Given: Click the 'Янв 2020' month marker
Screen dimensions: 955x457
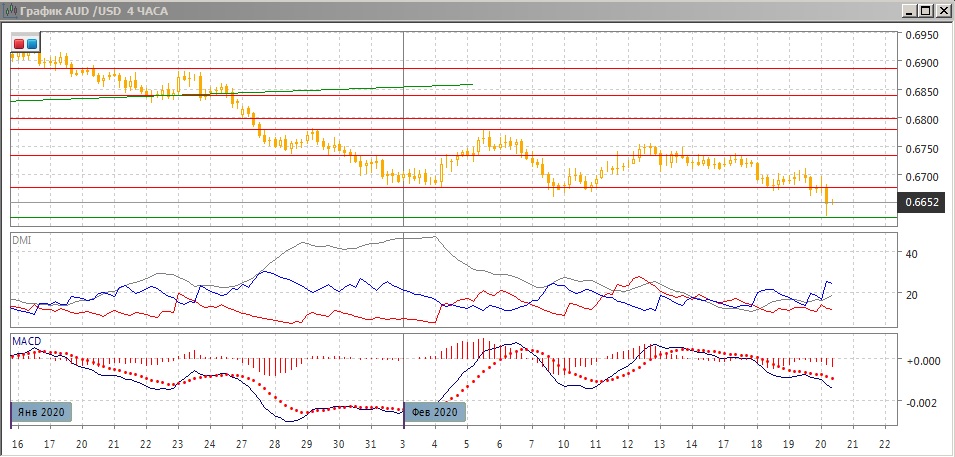Looking at the screenshot, I should tap(42, 411).
